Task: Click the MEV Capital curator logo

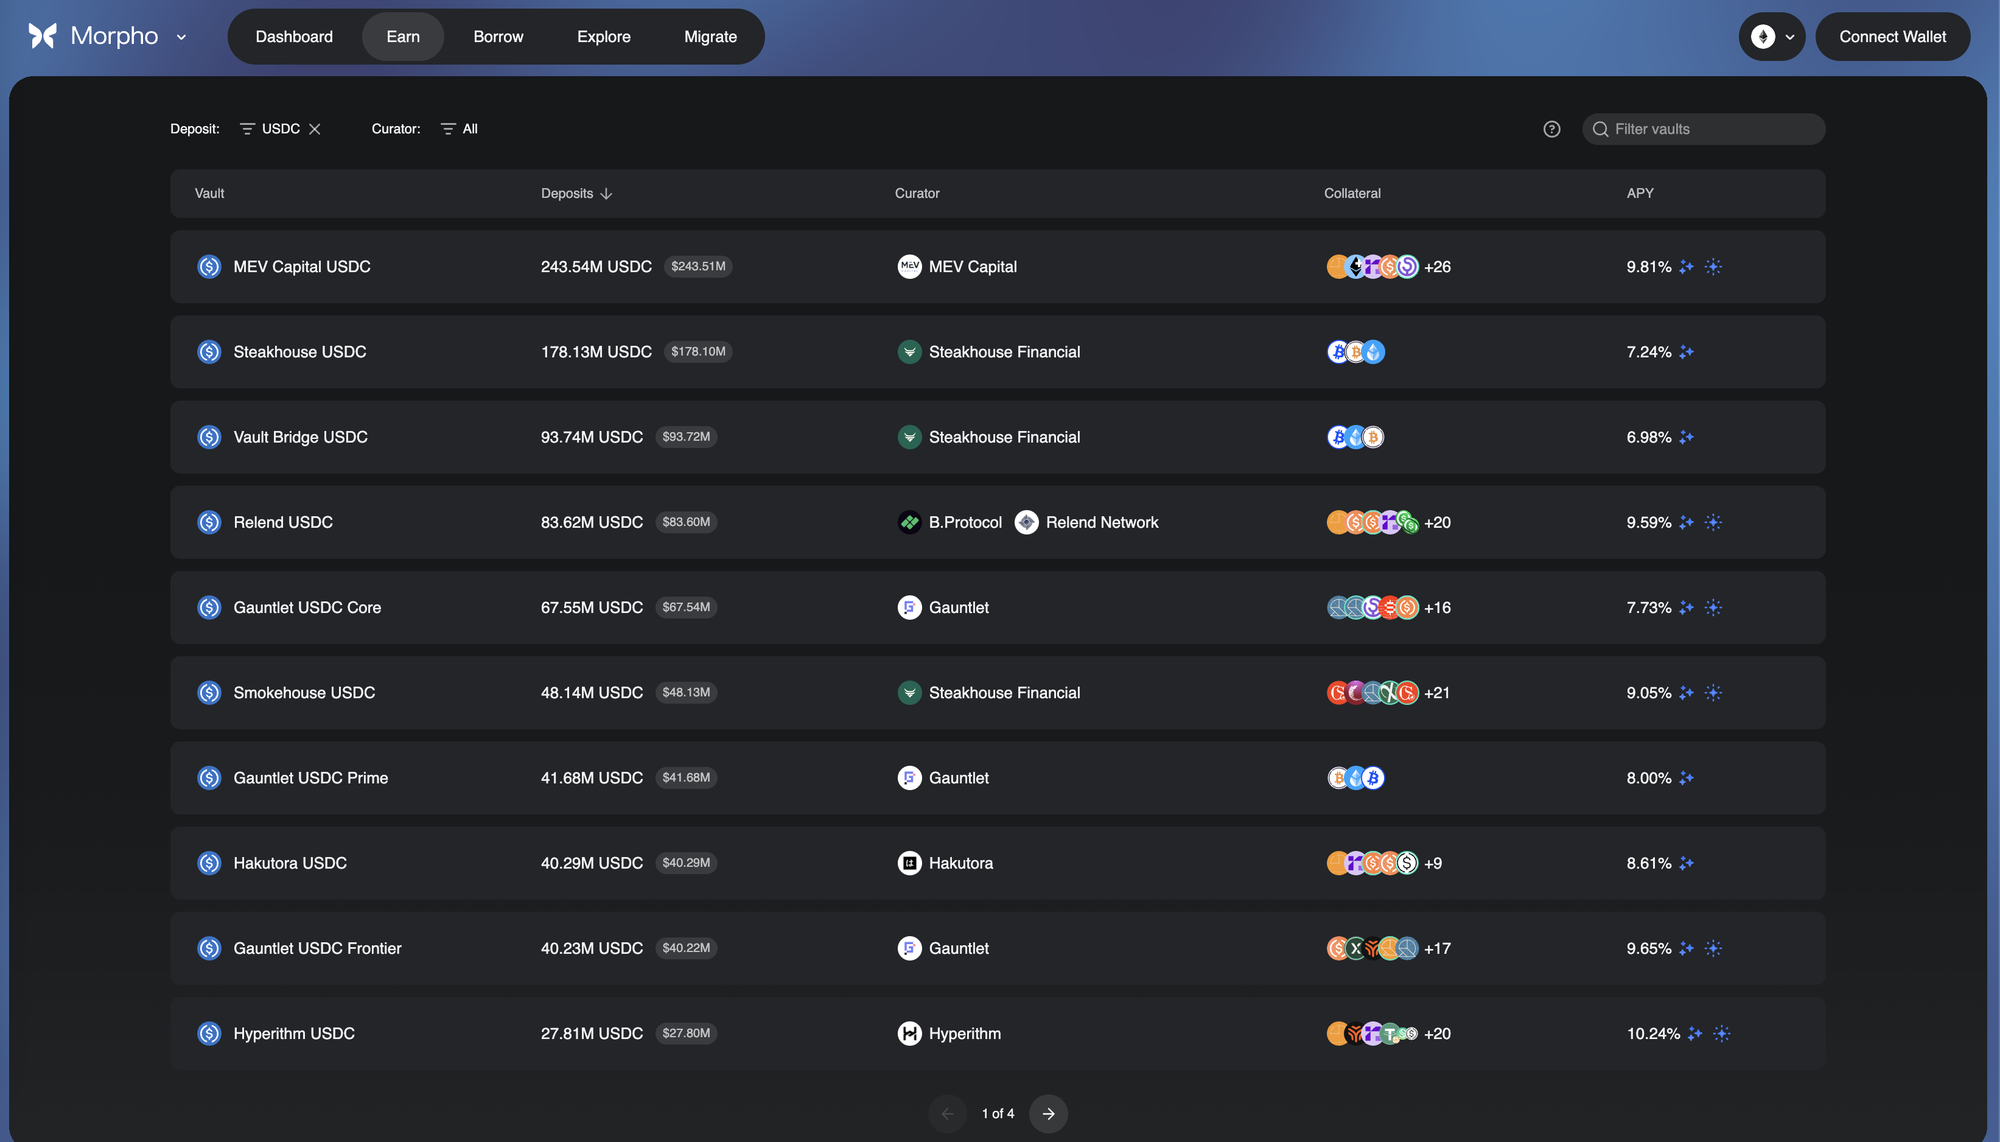Action: click(909, 267)
